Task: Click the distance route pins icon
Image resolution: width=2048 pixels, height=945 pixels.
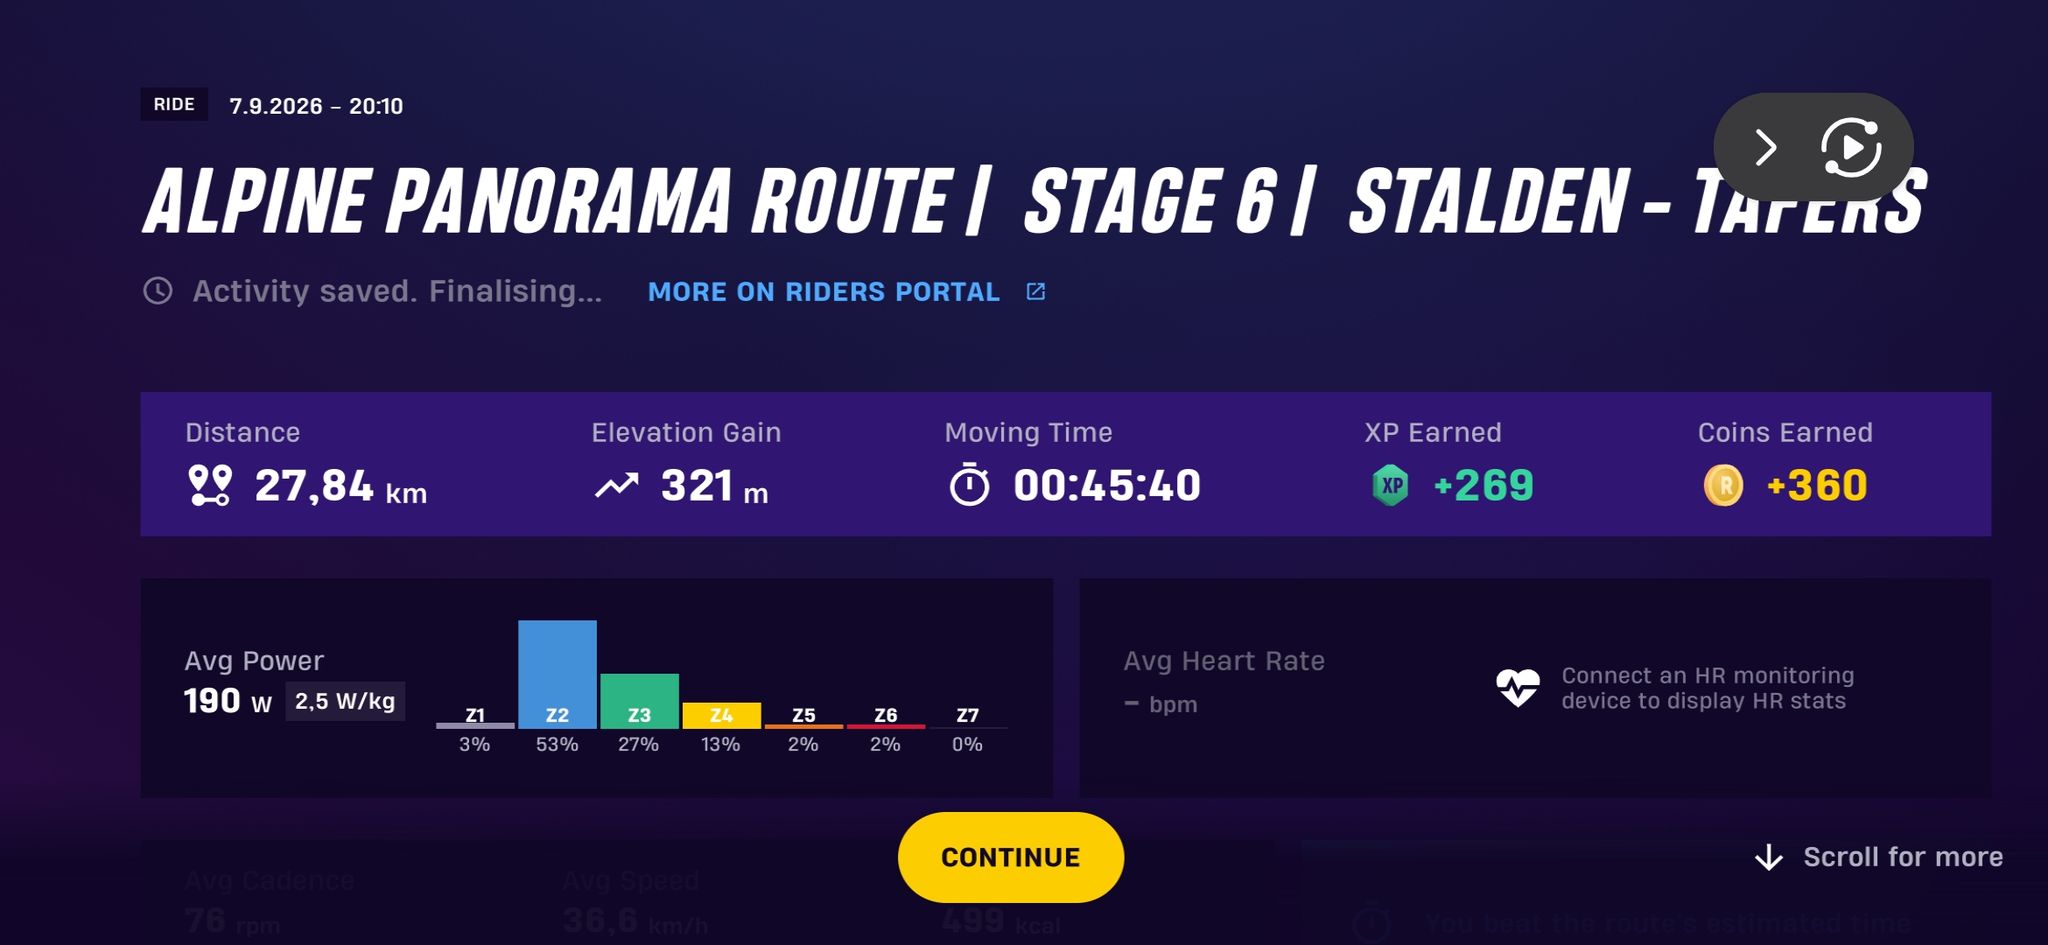Action: 210,486
